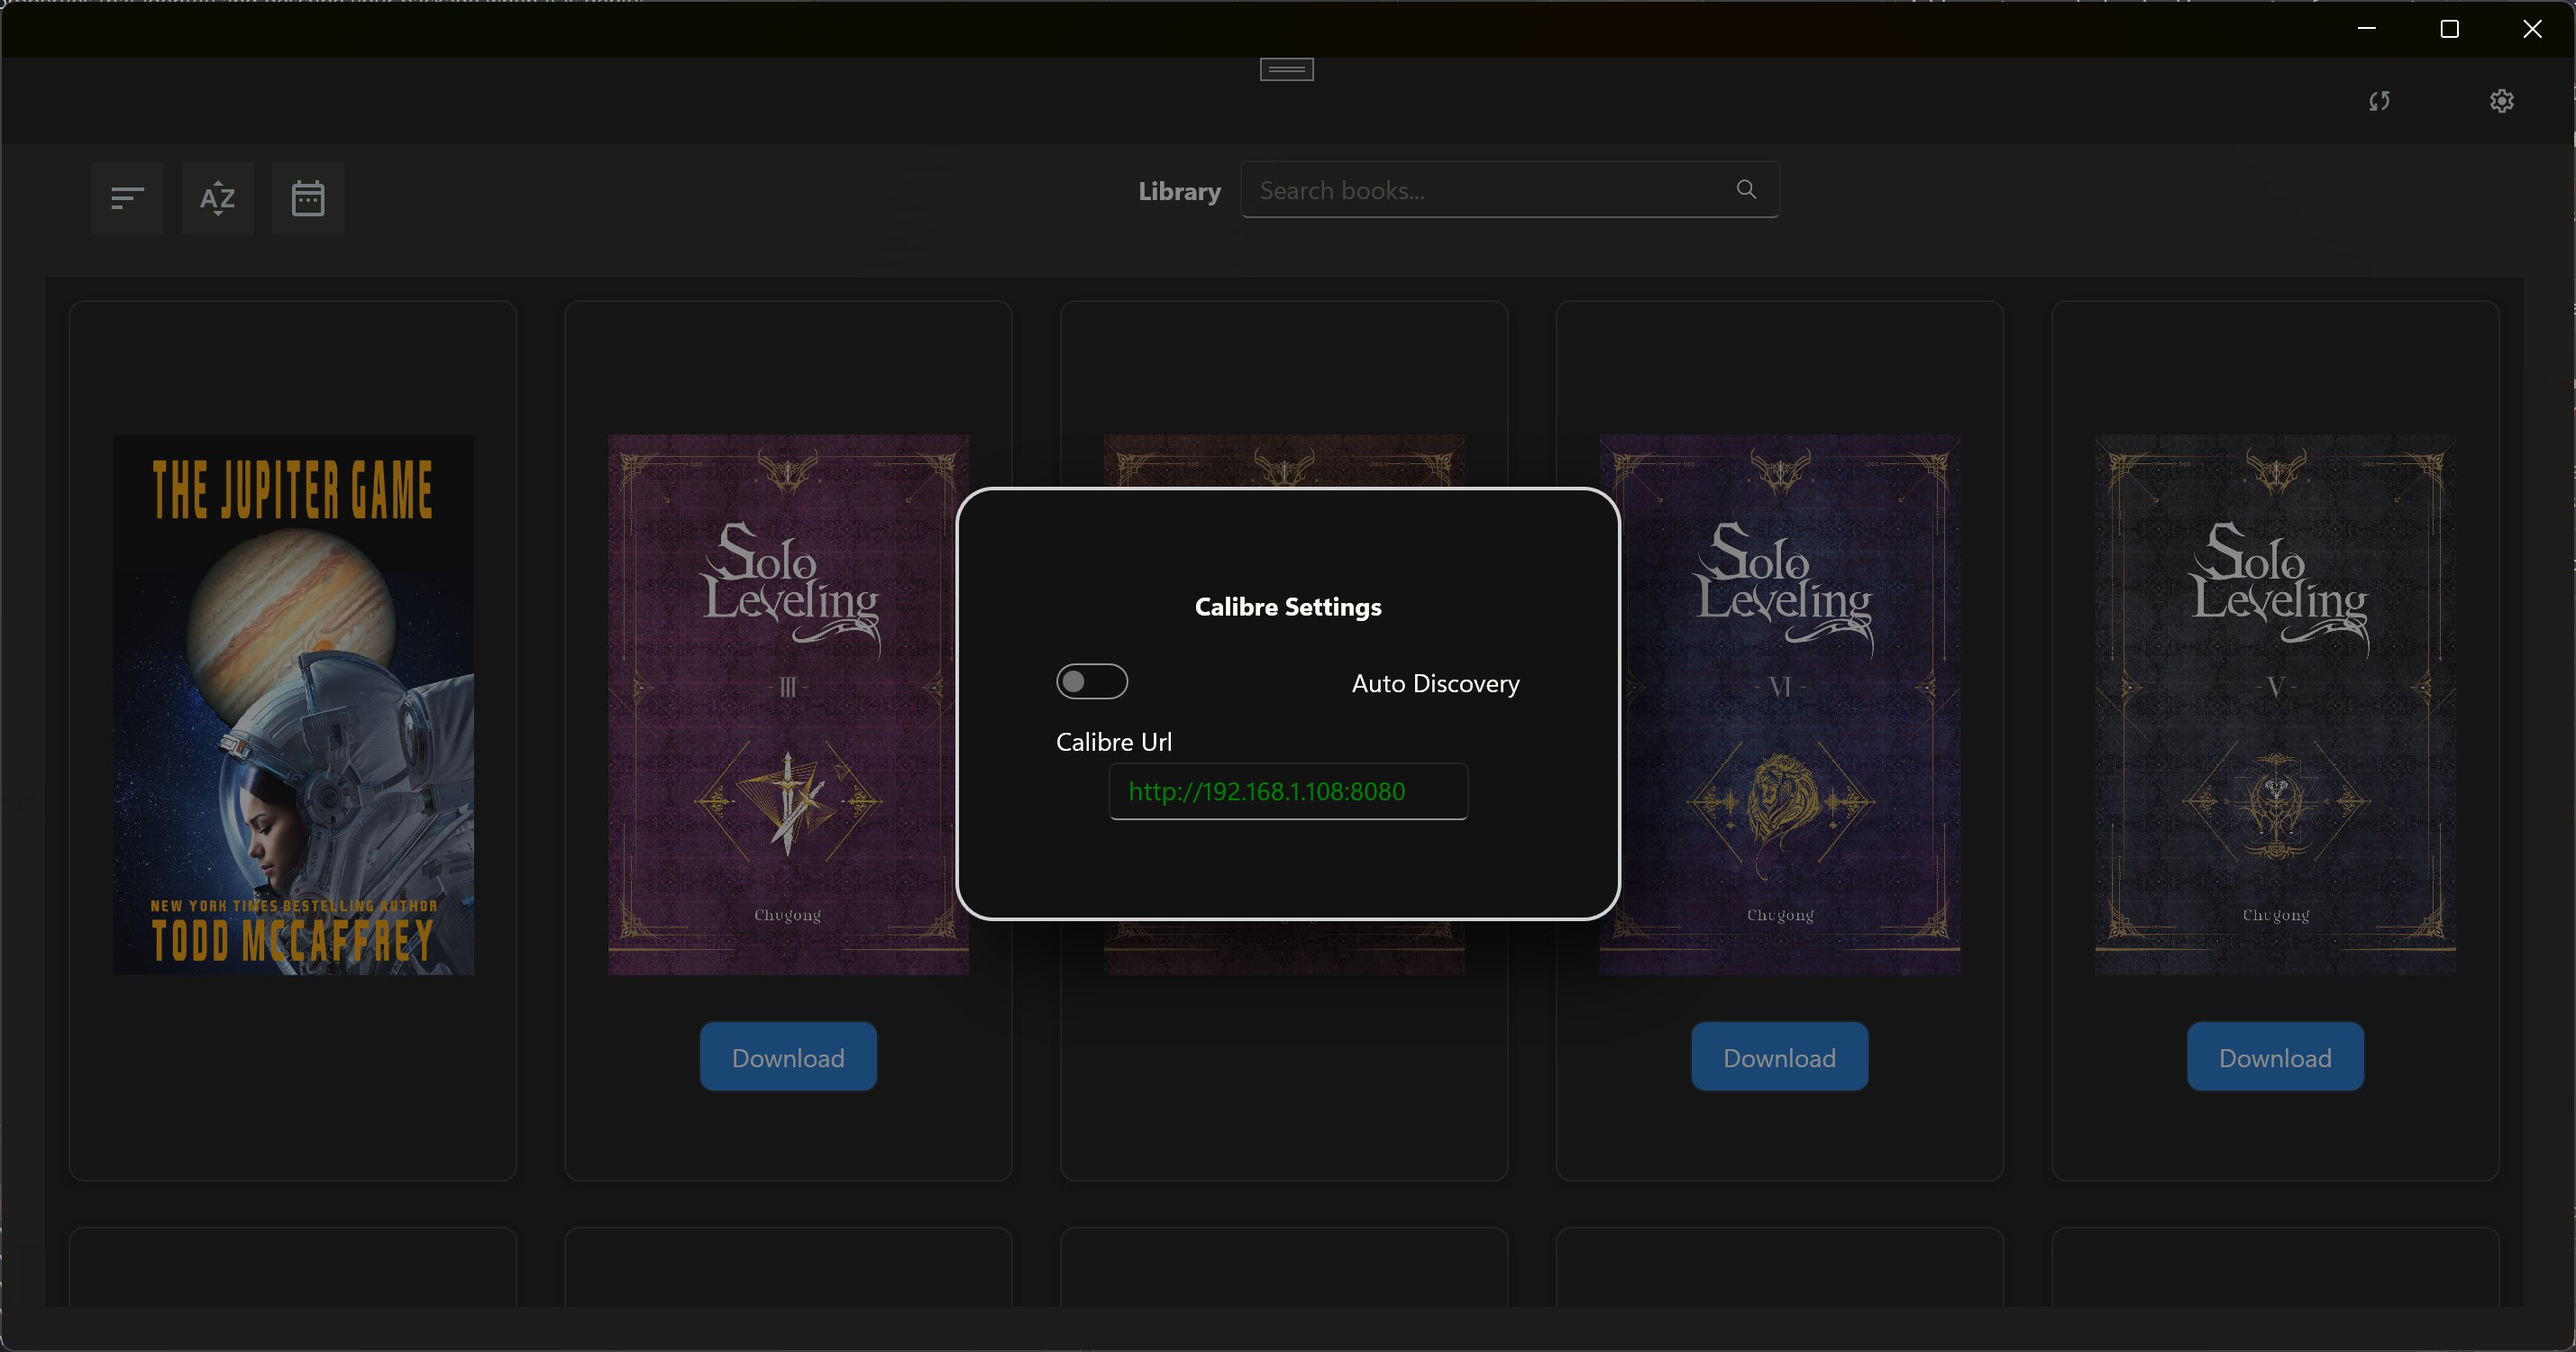Enable the Auto Discovery toggle
This screenshot has height=1352, width=2576.
[x=1092, y=681]
